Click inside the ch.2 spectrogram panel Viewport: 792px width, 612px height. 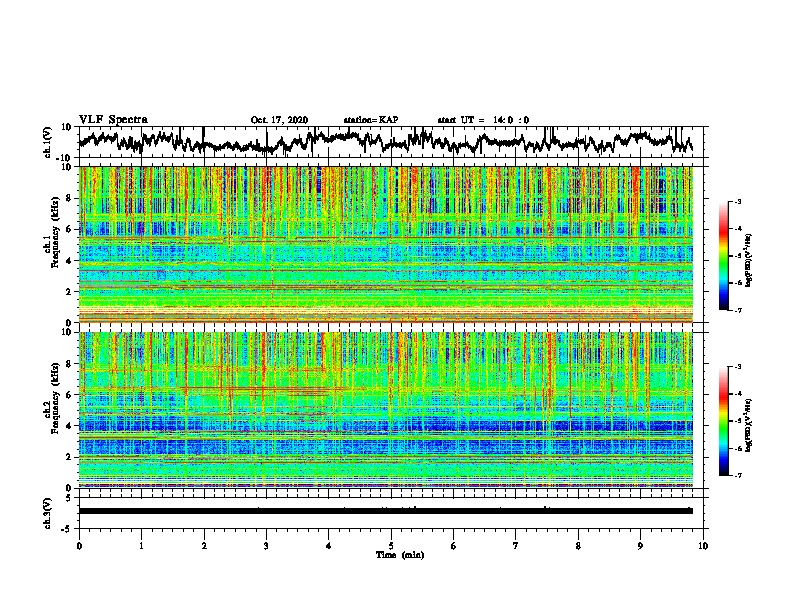pyautogui.click(x=386, y=410)
